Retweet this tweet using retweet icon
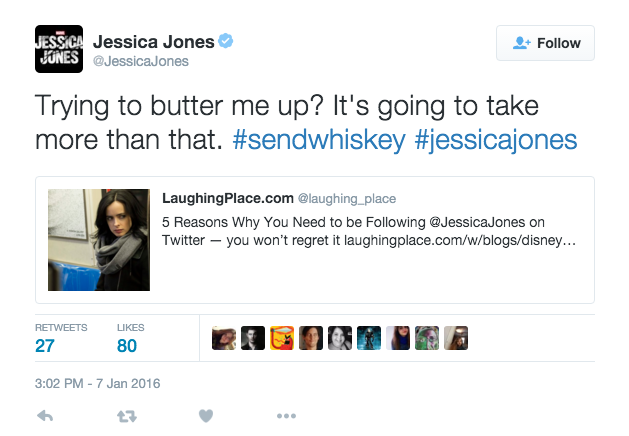 pos(127,416)
